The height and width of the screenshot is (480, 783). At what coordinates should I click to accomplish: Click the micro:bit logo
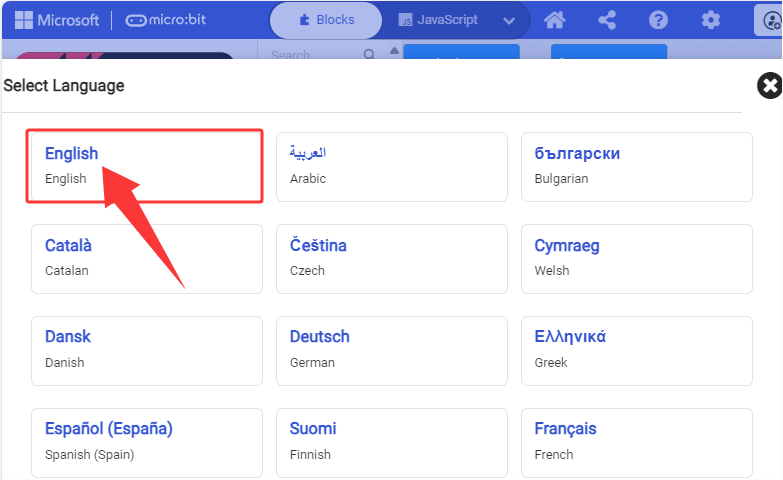coord(165,20)
